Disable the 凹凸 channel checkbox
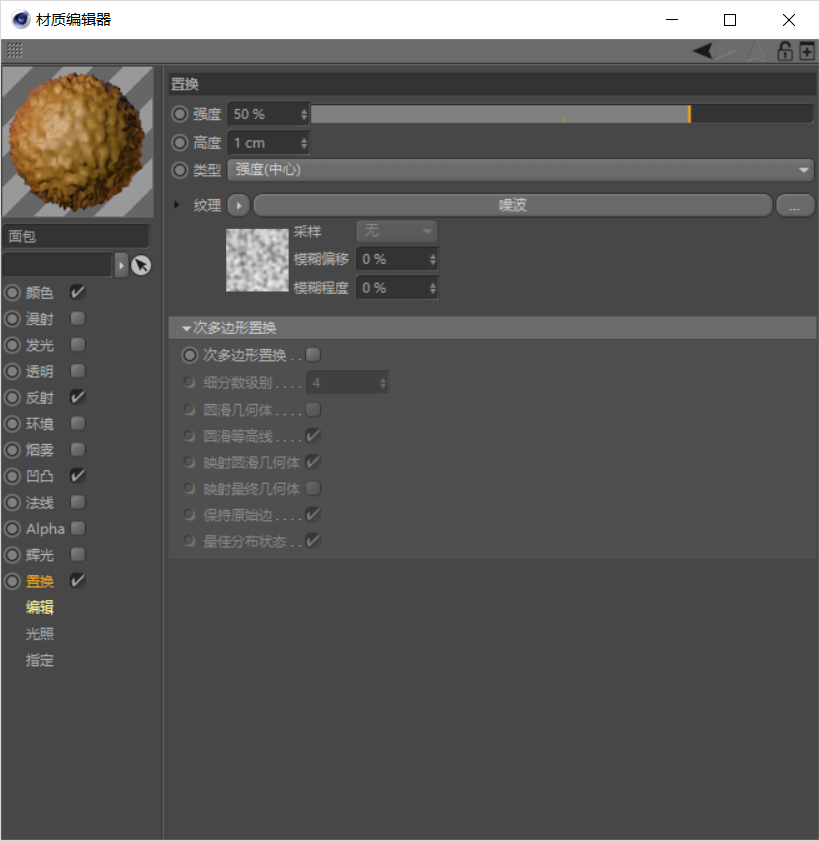Viewport: 820px width, 841px height. tap(78, 476)
